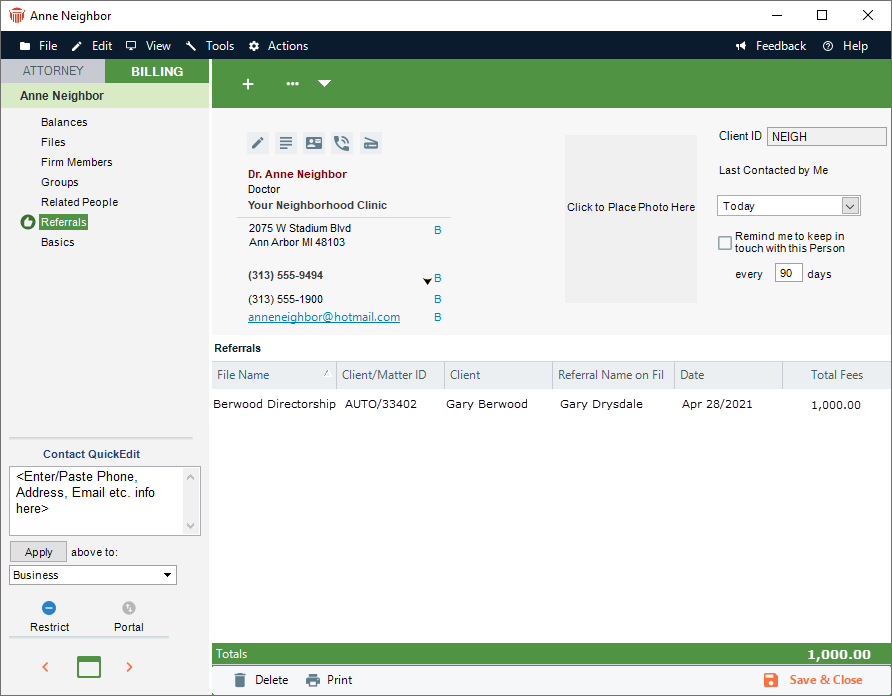Click the Portal icon
The width and height of the screenshot is (892, 696).
pos(128,608)
